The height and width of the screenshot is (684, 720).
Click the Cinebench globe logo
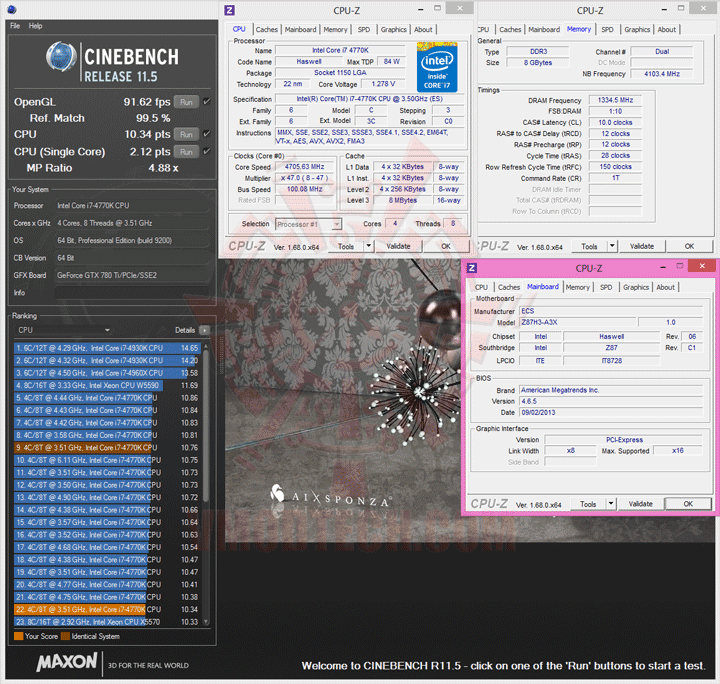tap(61, 57)
